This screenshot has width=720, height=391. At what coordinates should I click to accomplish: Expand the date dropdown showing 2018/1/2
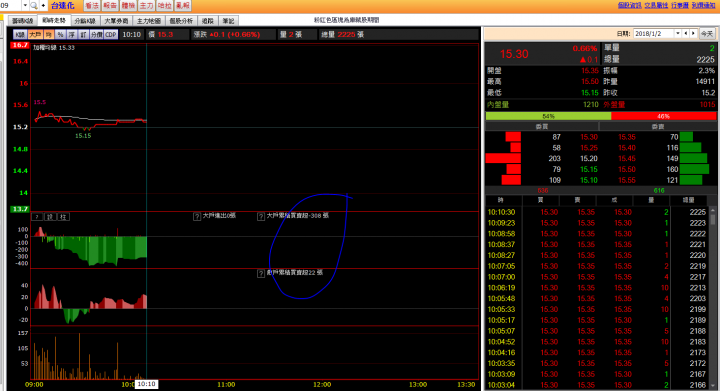677,34
